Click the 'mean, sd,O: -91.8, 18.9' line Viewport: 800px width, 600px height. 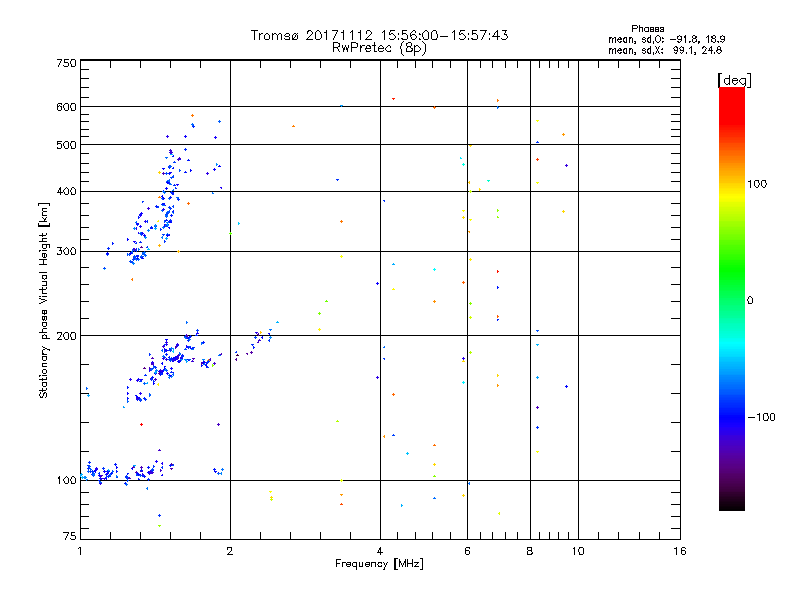[666, 39]
